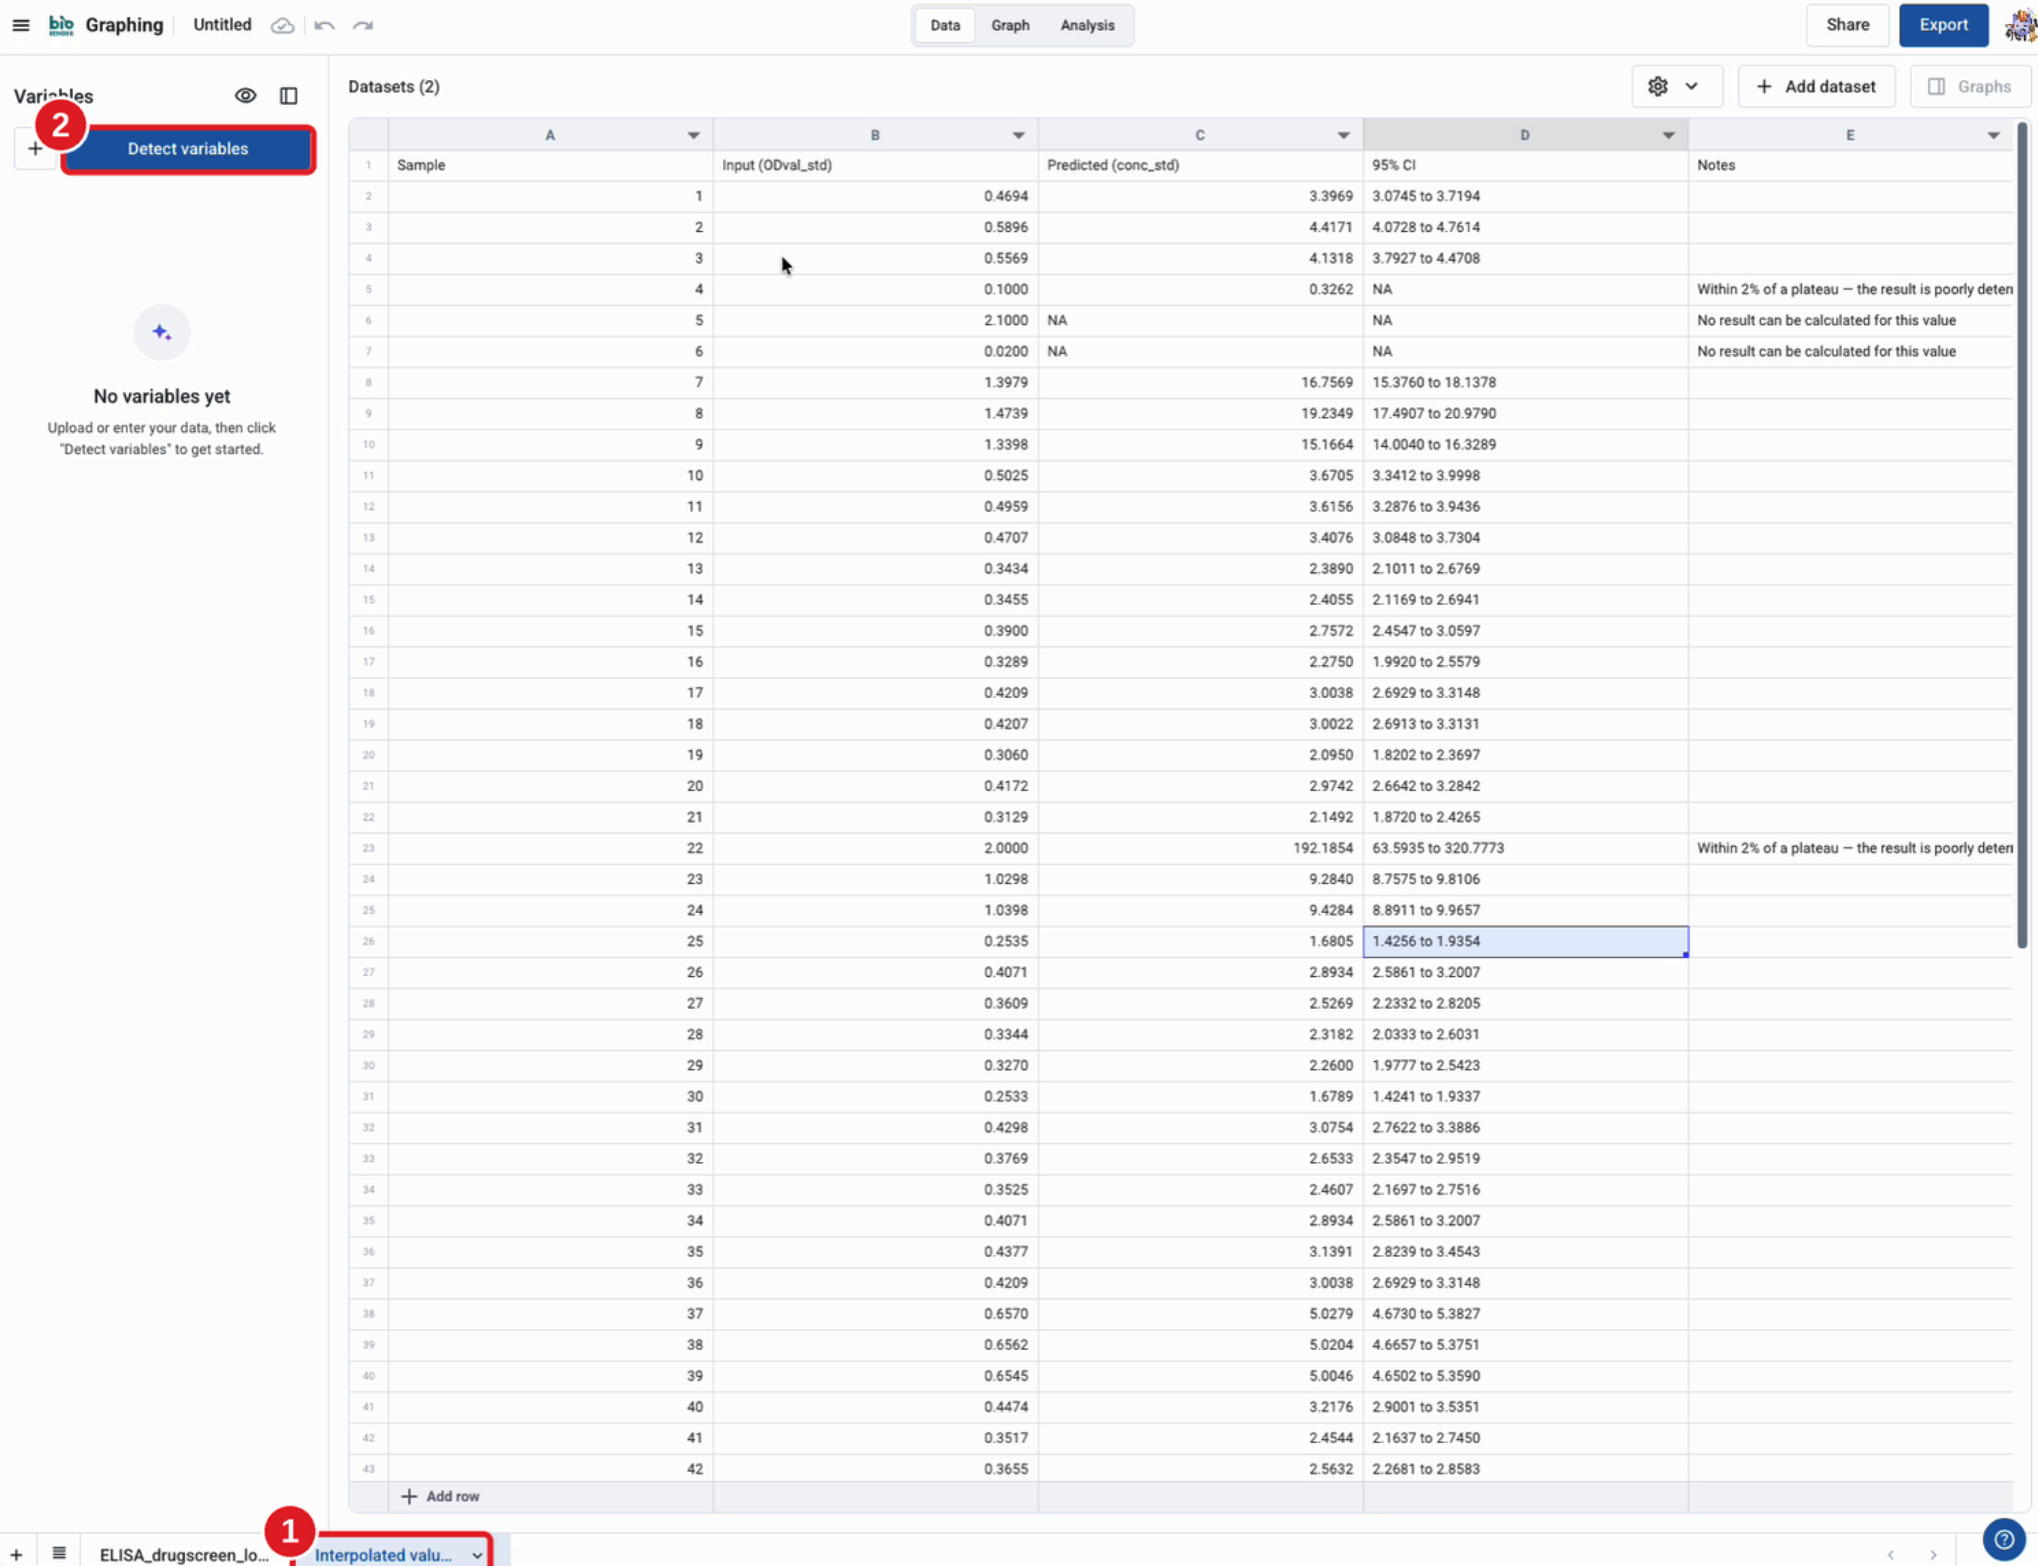
Task: Select input cell 0.0200
Action: (875, 351)
